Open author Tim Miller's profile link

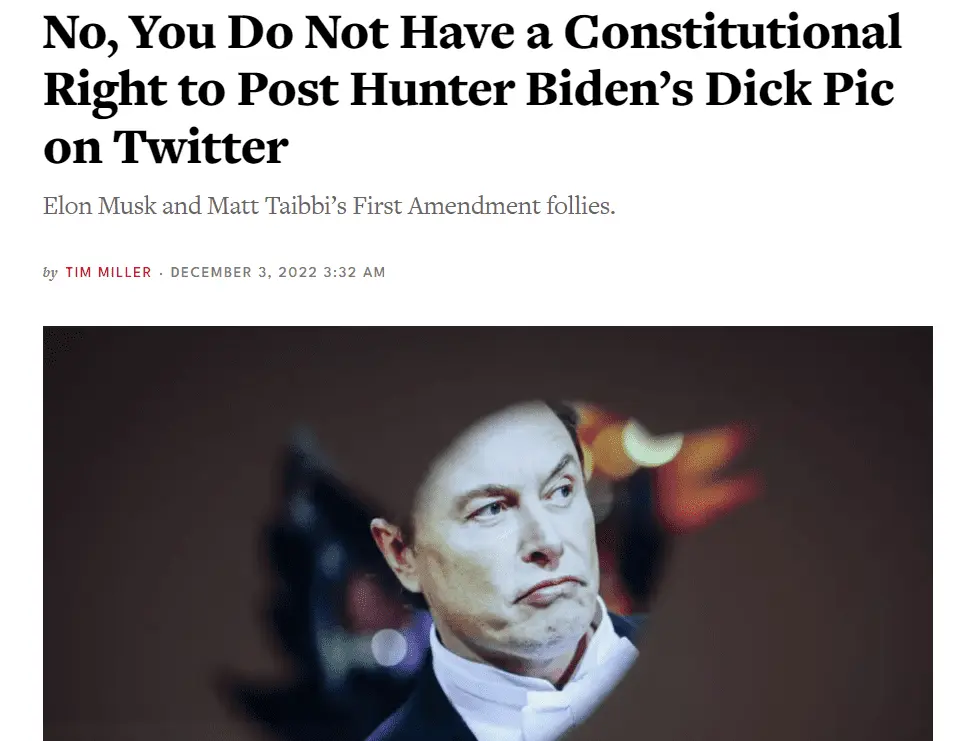[x=108, y=272]
